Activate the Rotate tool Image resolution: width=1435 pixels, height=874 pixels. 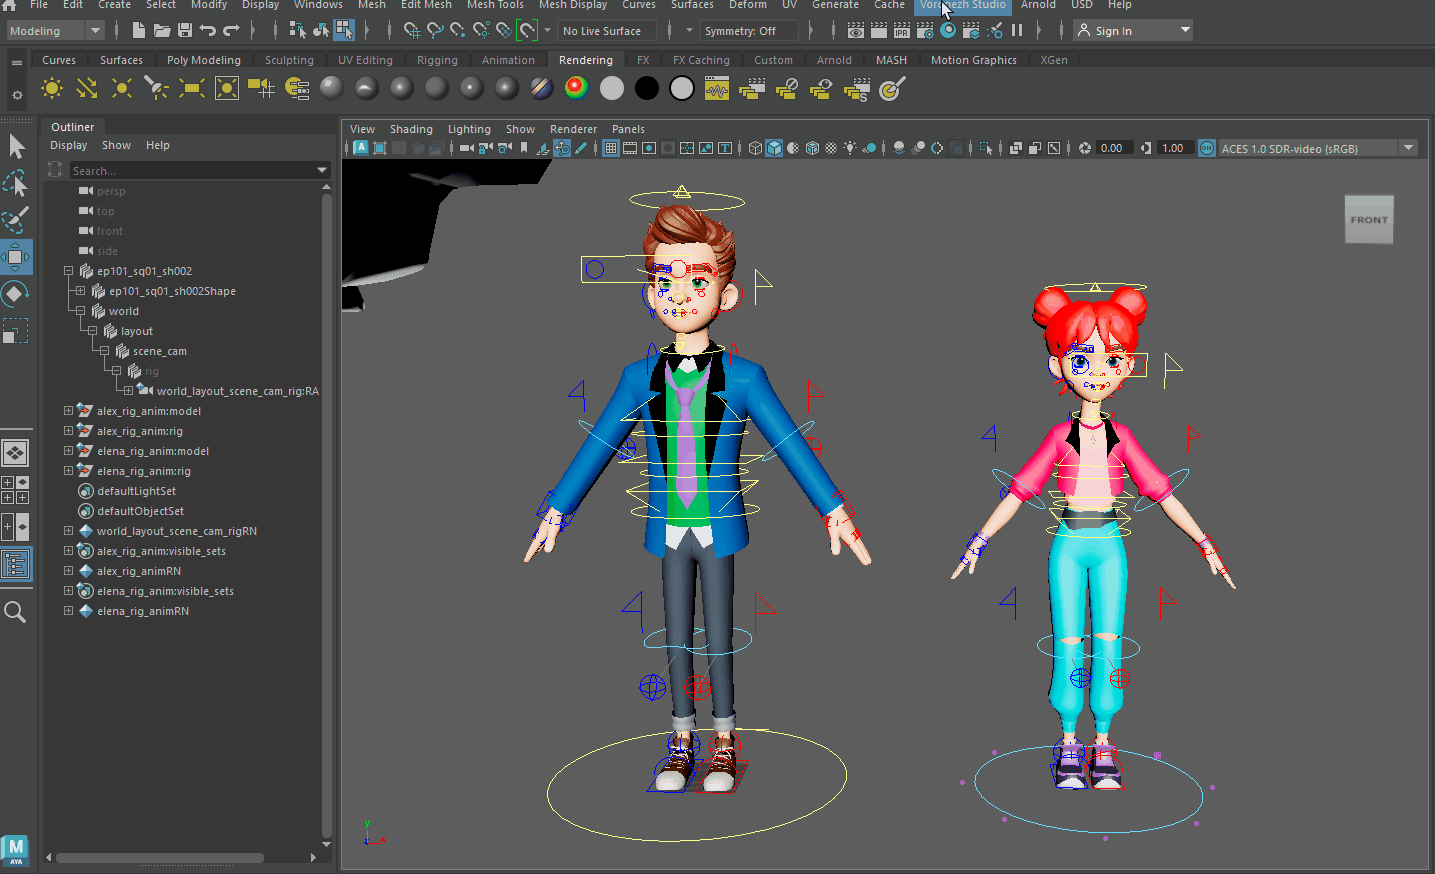tap(16, 294)
